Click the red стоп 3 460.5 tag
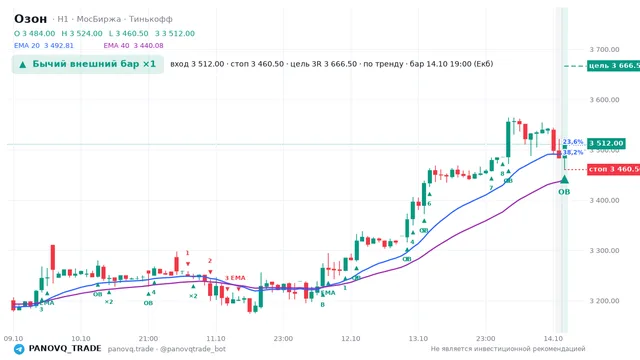The image size is (640, 360). coord(613,169)
